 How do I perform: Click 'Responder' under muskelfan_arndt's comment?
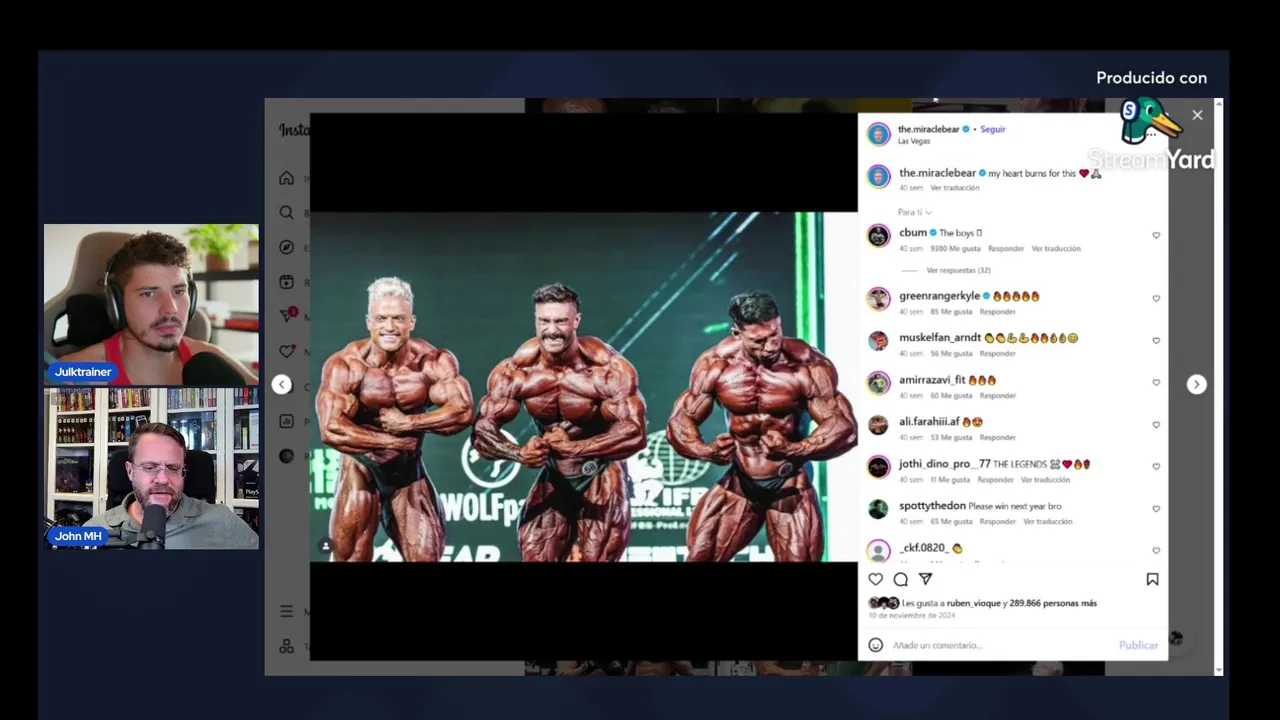pos(998,354)
